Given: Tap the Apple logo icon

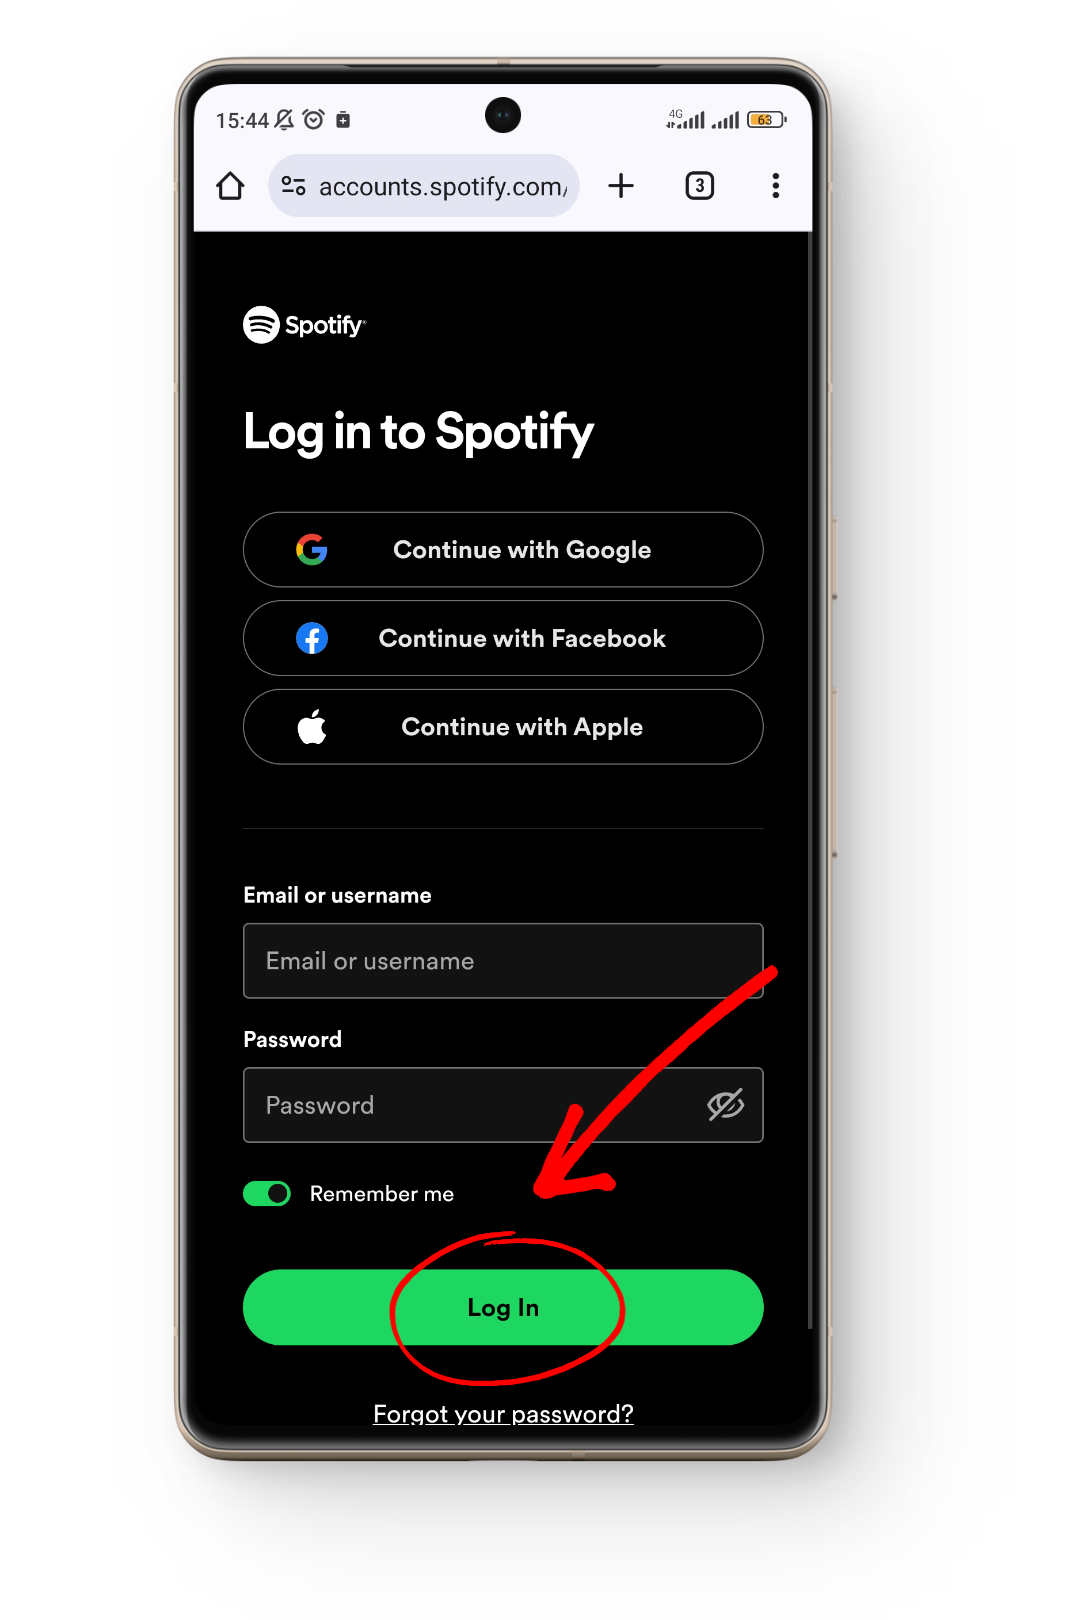Looking at the screenshot, I should tap(312, 727).
